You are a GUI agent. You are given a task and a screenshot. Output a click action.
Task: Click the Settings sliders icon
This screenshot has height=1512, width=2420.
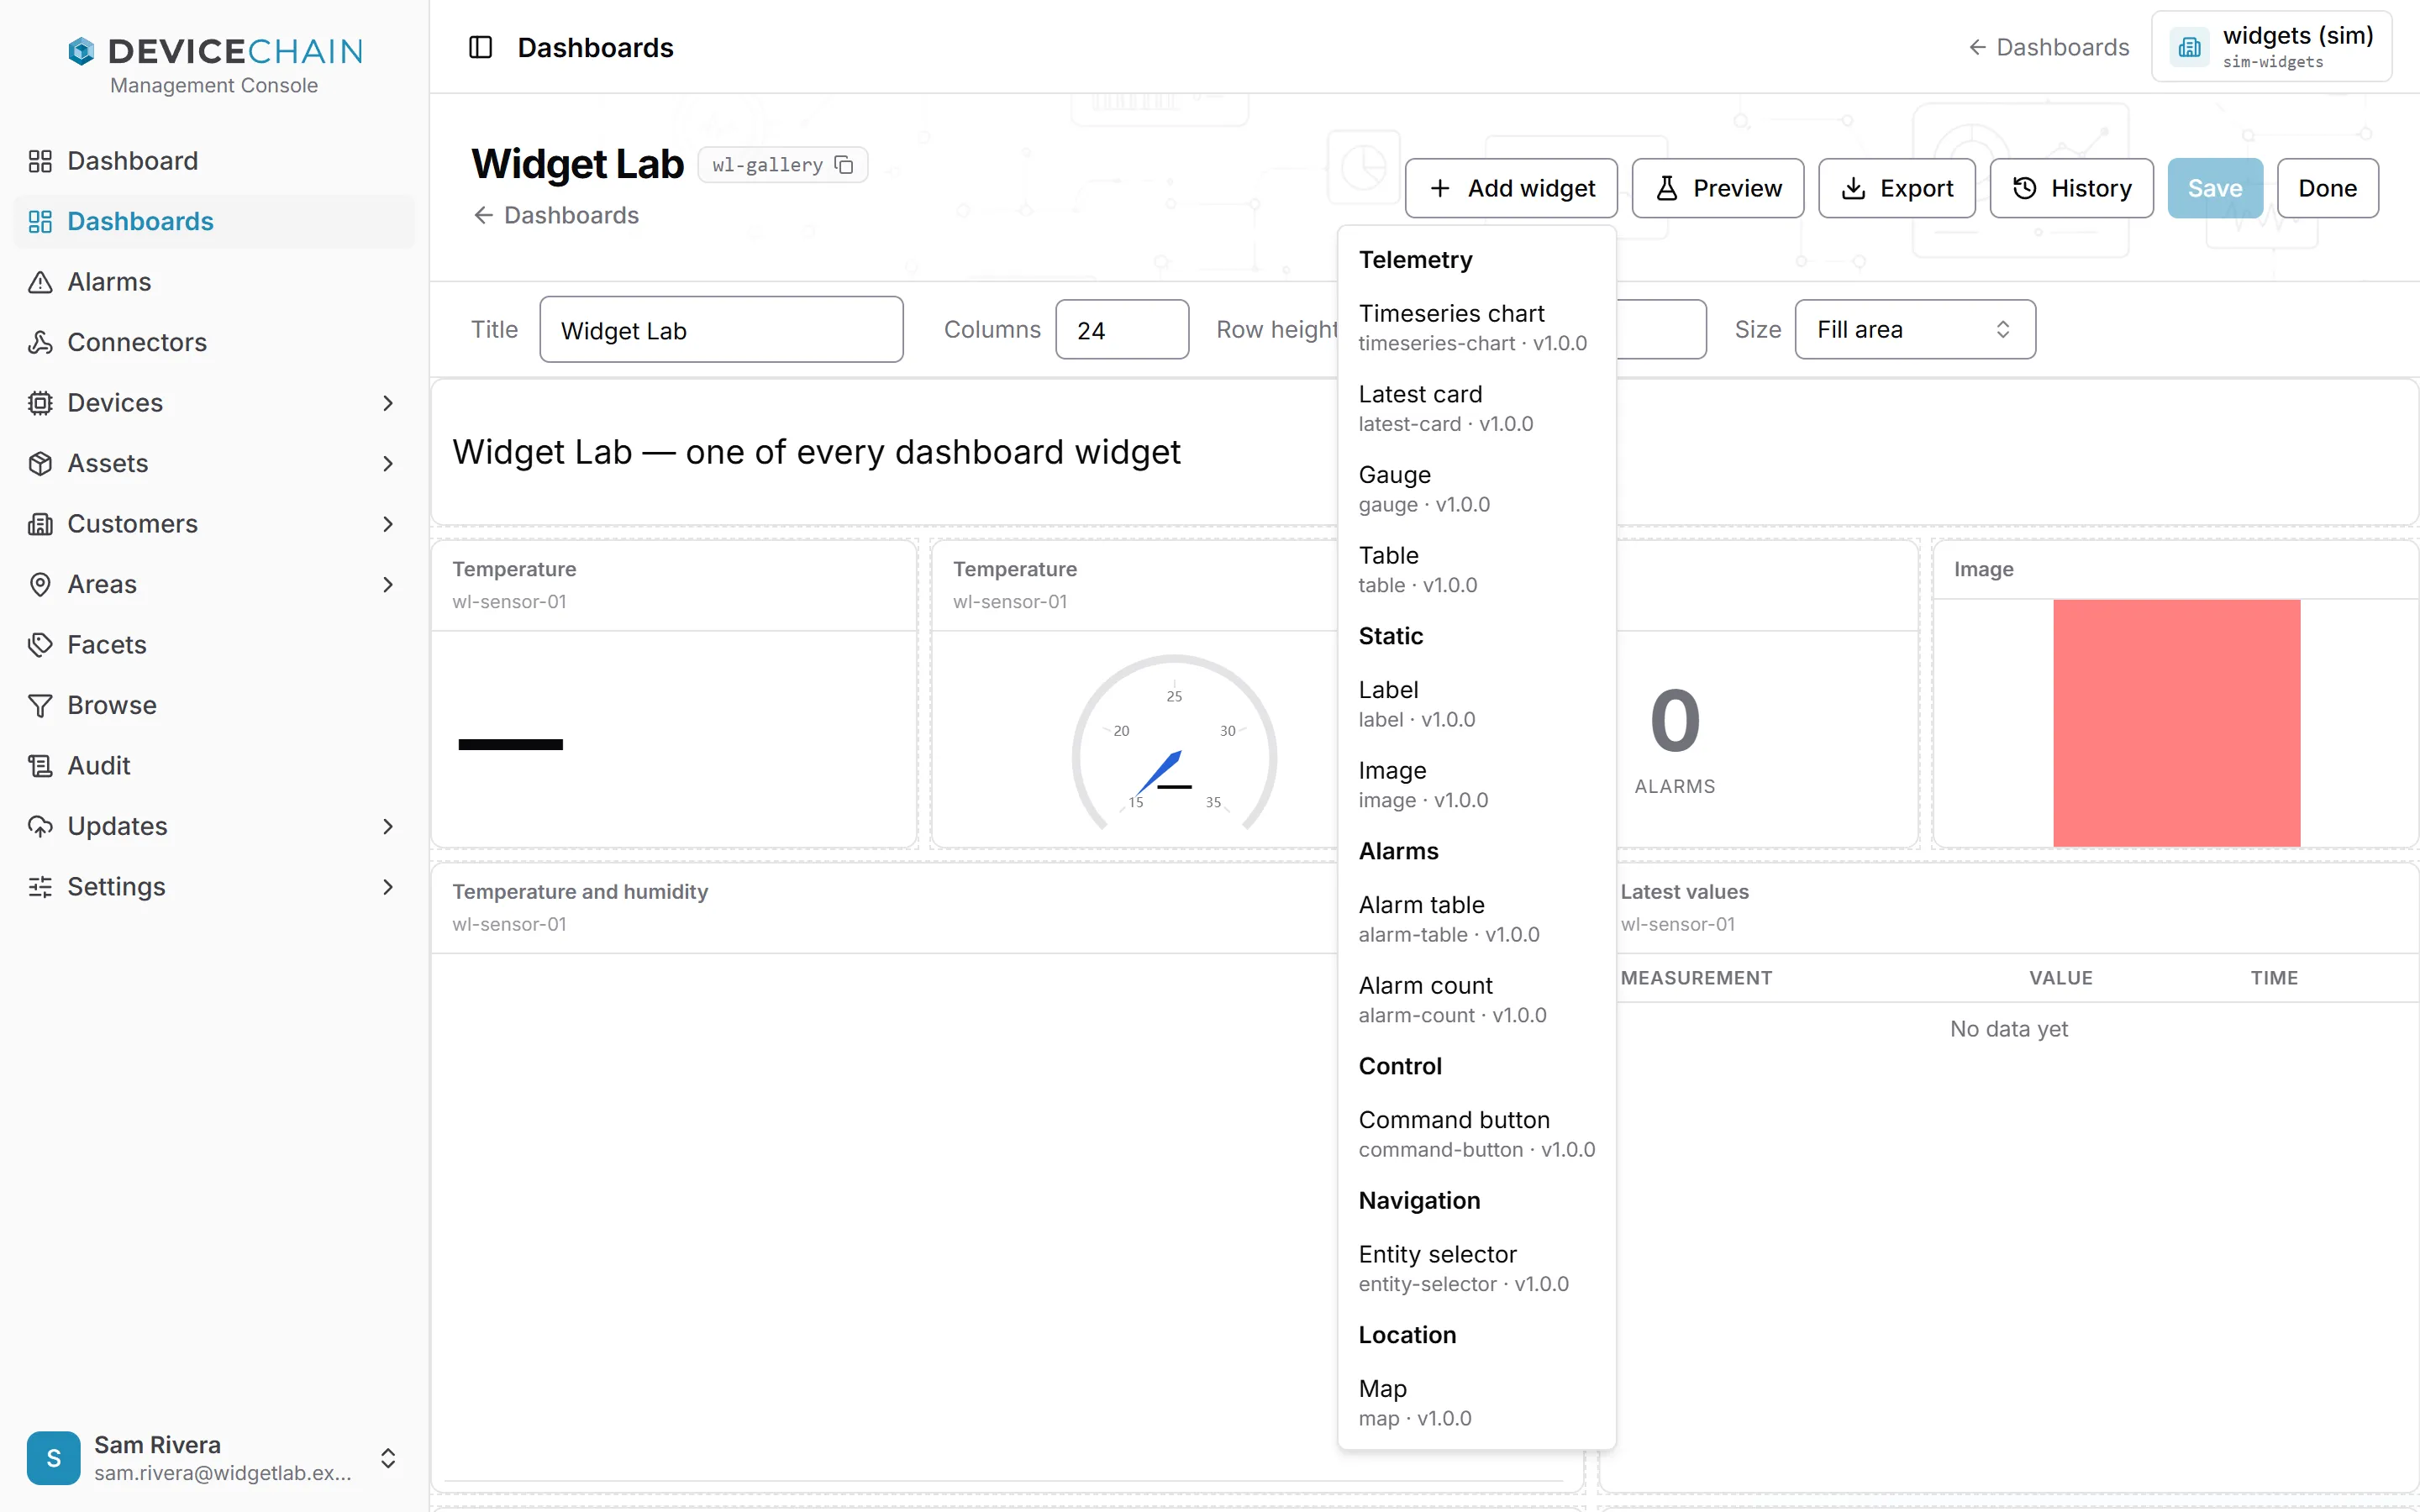point(40,887)
